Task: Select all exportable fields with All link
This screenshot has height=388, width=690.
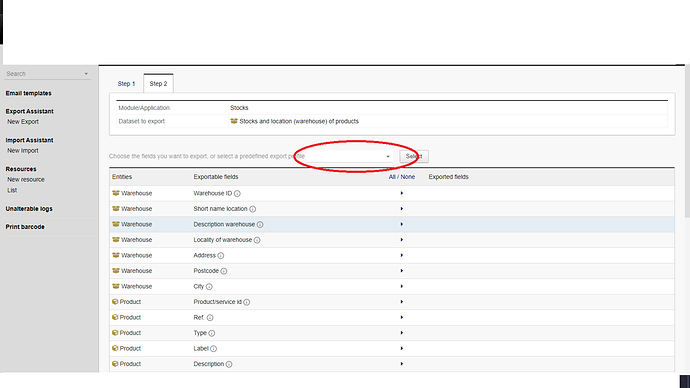Action: (x=392, y=177)
